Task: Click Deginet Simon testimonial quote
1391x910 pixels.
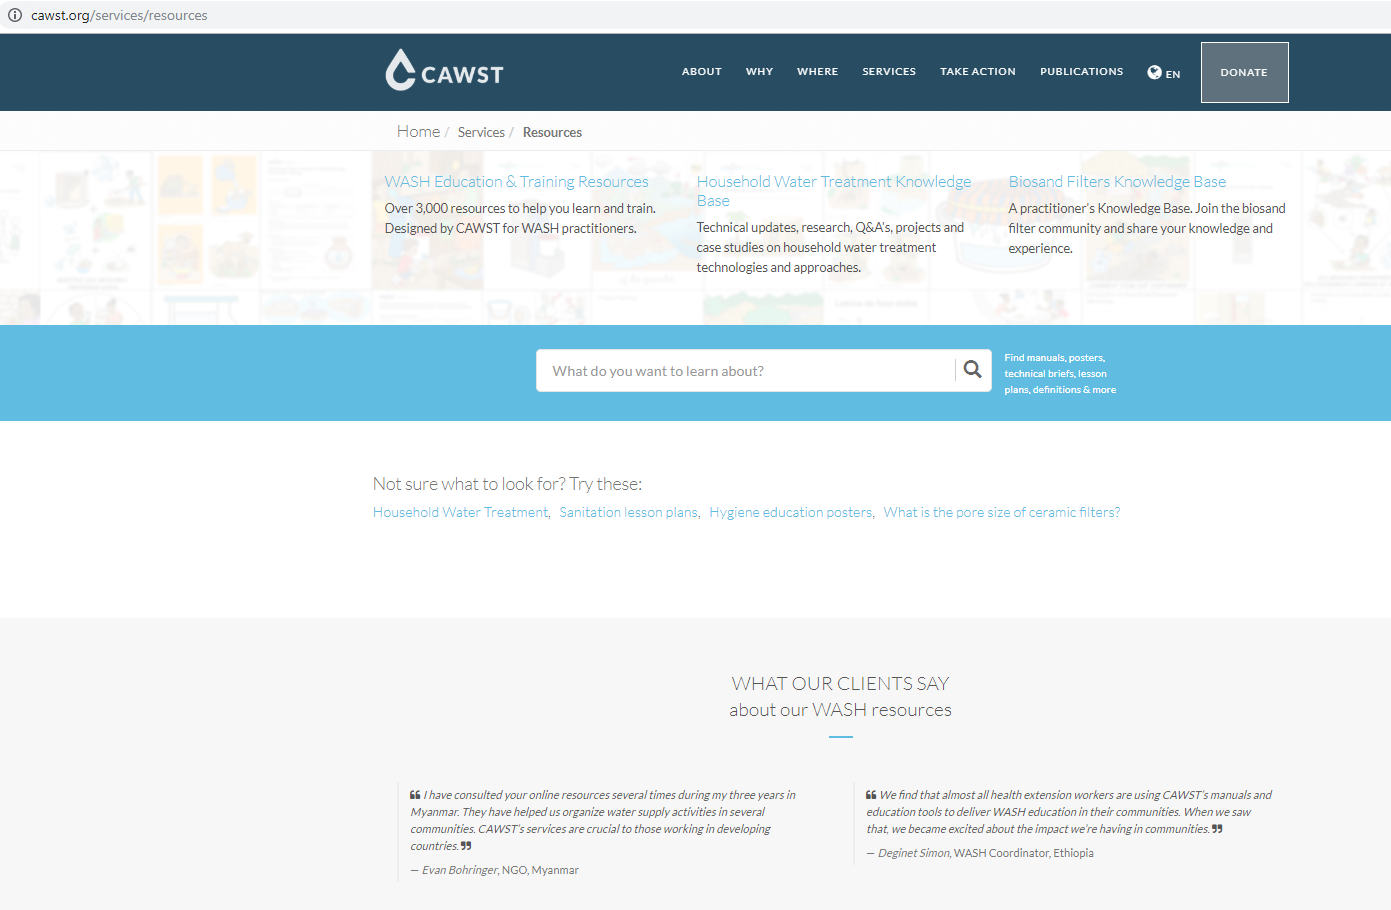Action: [1069, 812]
